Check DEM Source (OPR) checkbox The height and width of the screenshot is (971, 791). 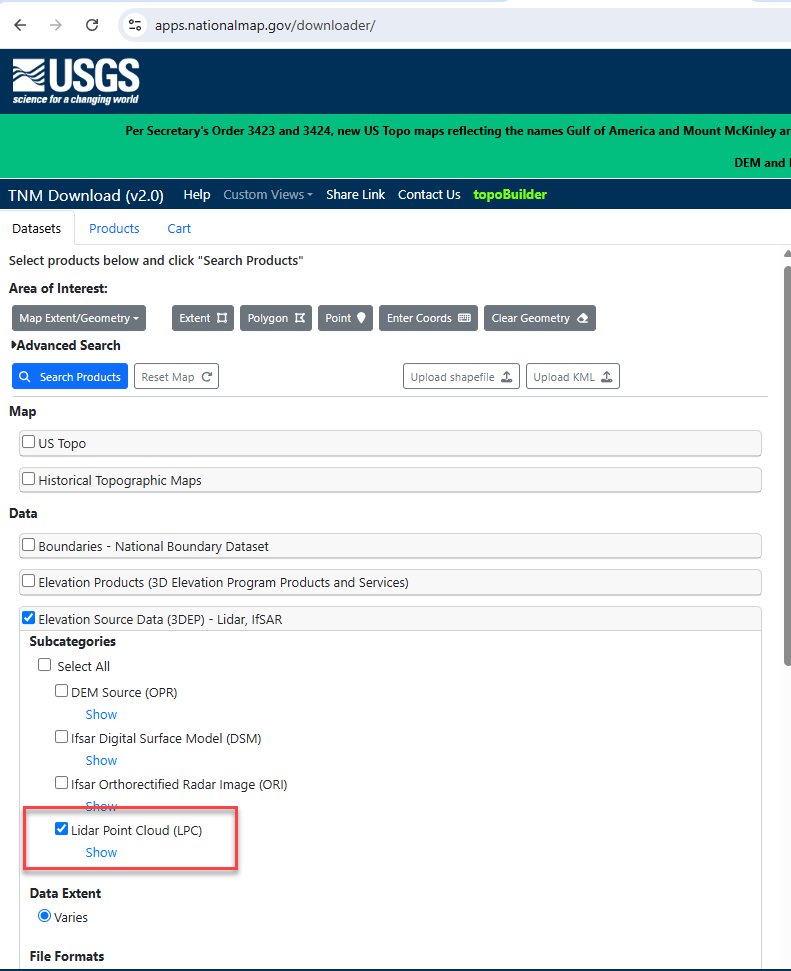[61, 690]
